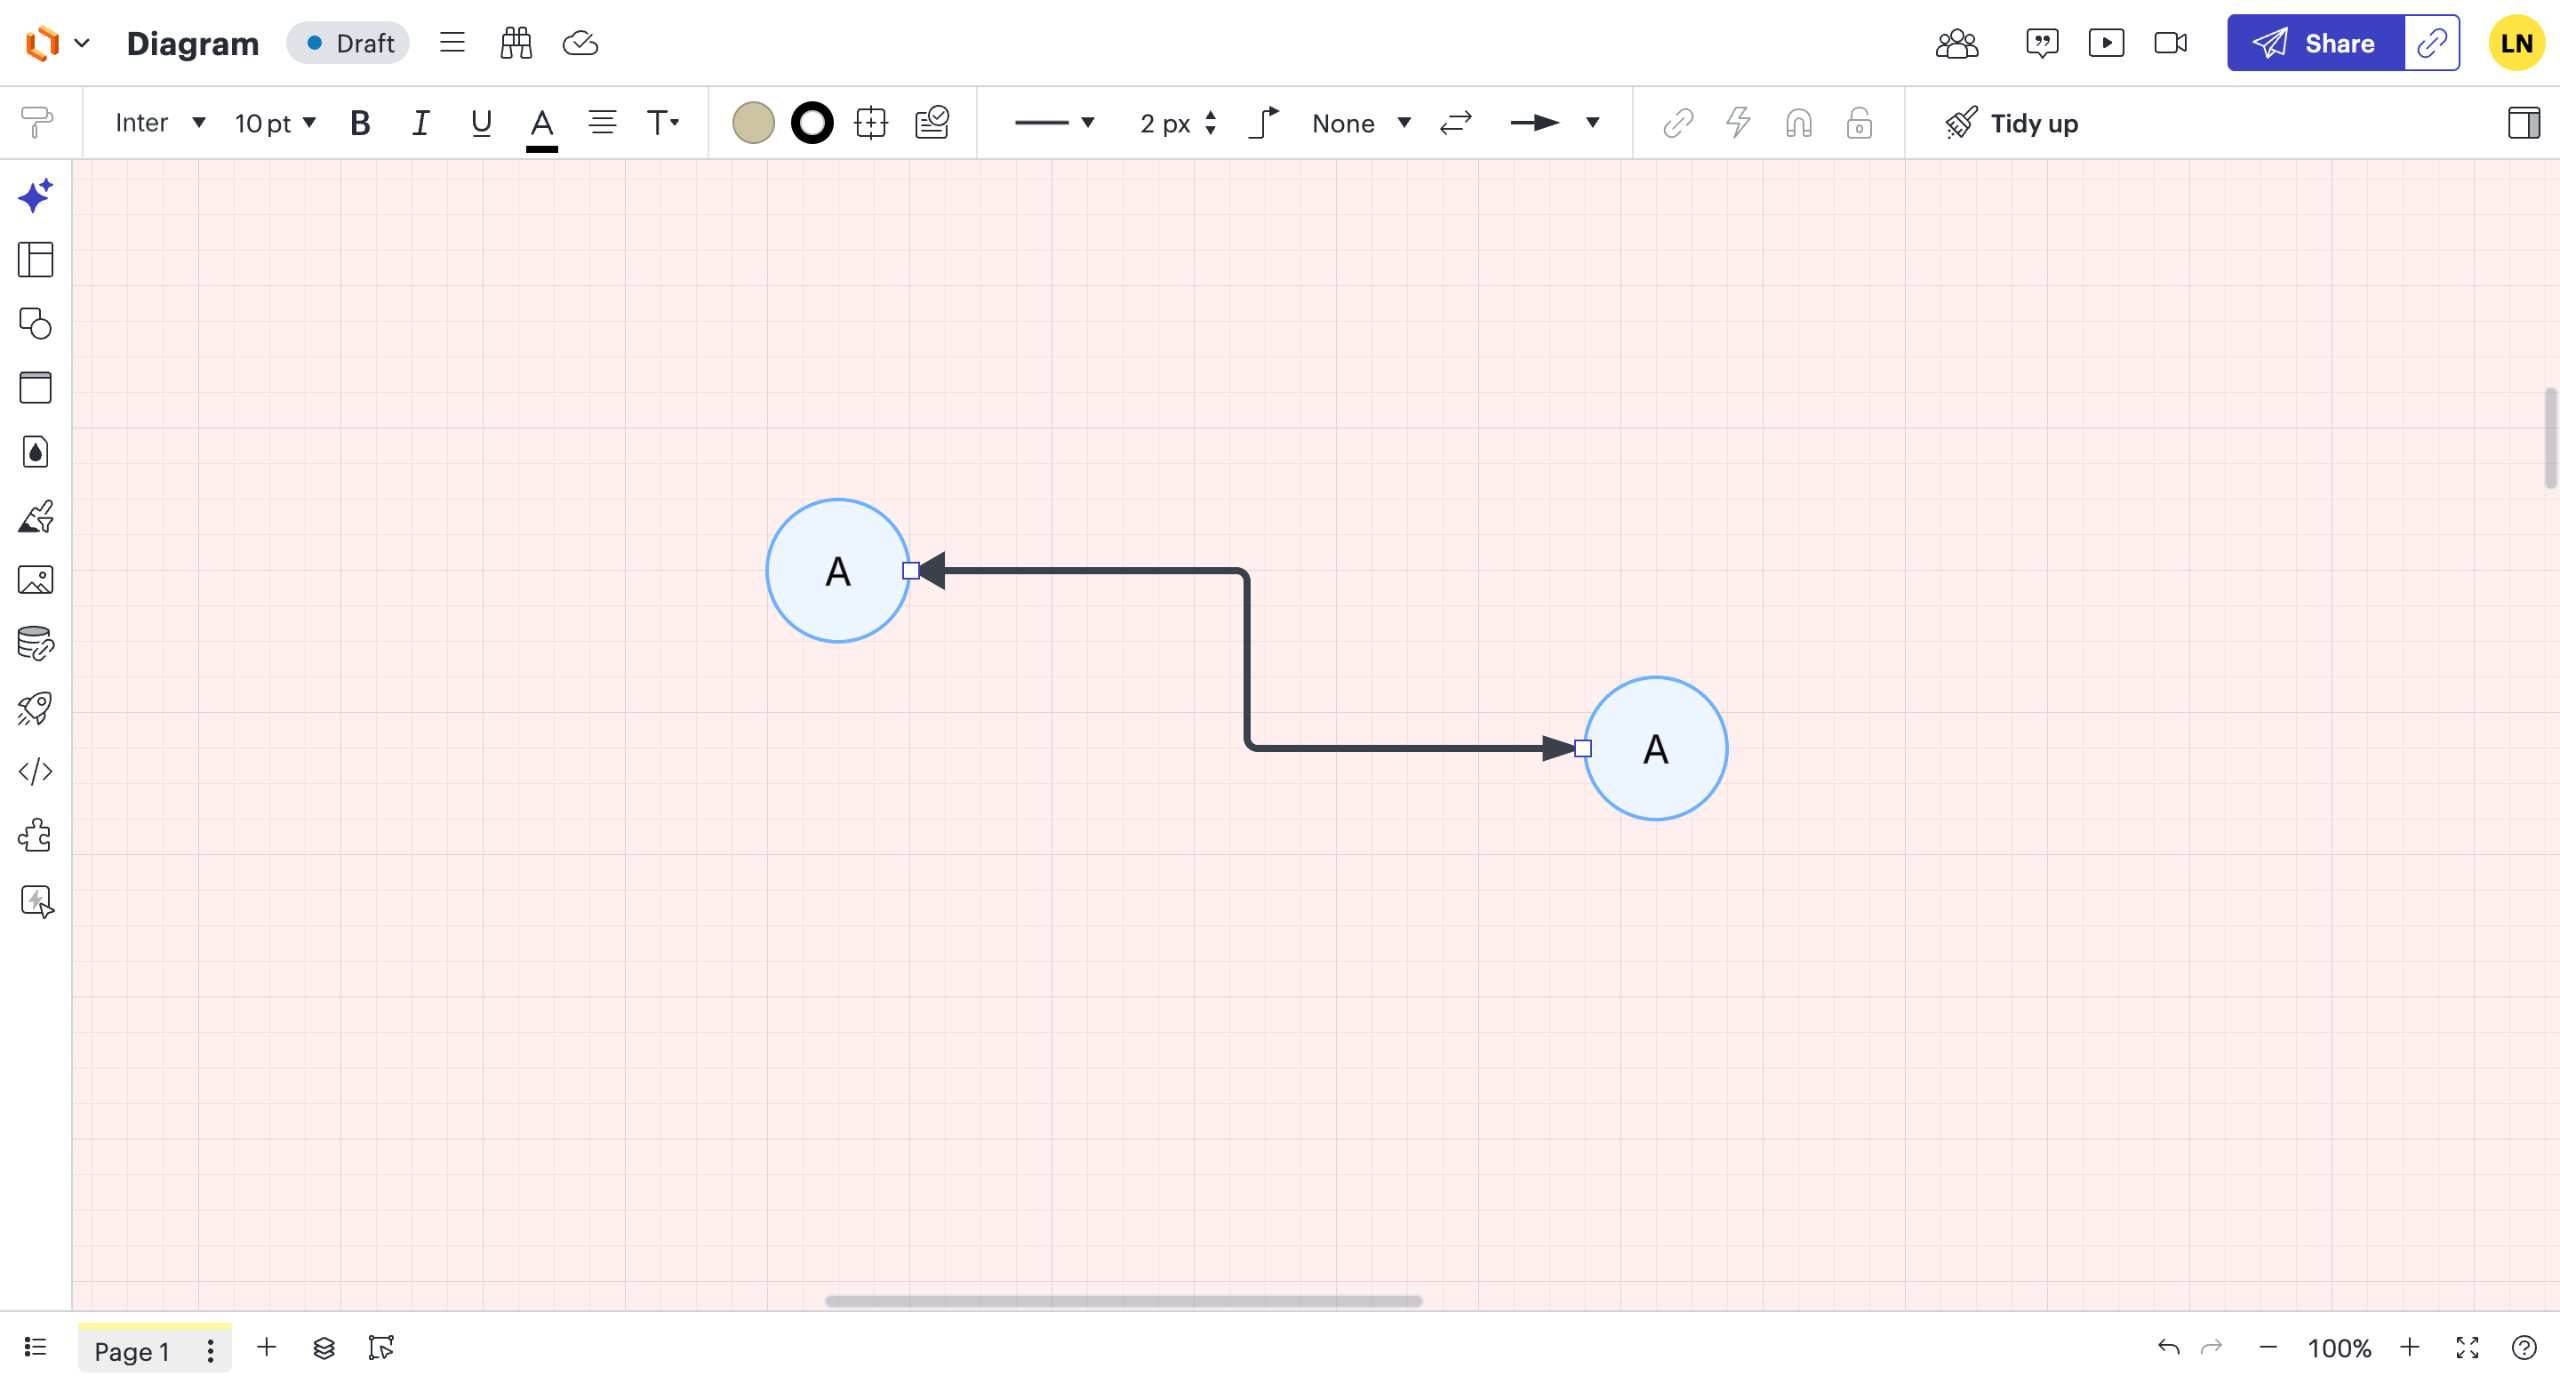Click the puzzle piece integrations icon
Screen dimensions: 2560x1383
[35, 836]
